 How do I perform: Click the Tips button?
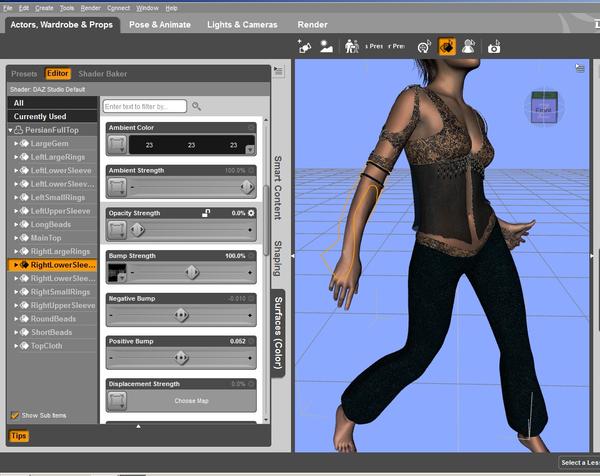(18, 435)
